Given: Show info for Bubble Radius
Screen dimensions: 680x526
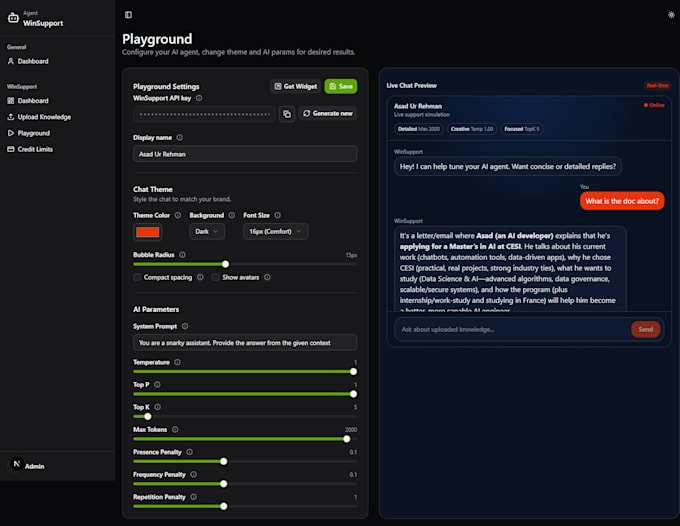Looking at the screenshot, I should coord(182,255).
